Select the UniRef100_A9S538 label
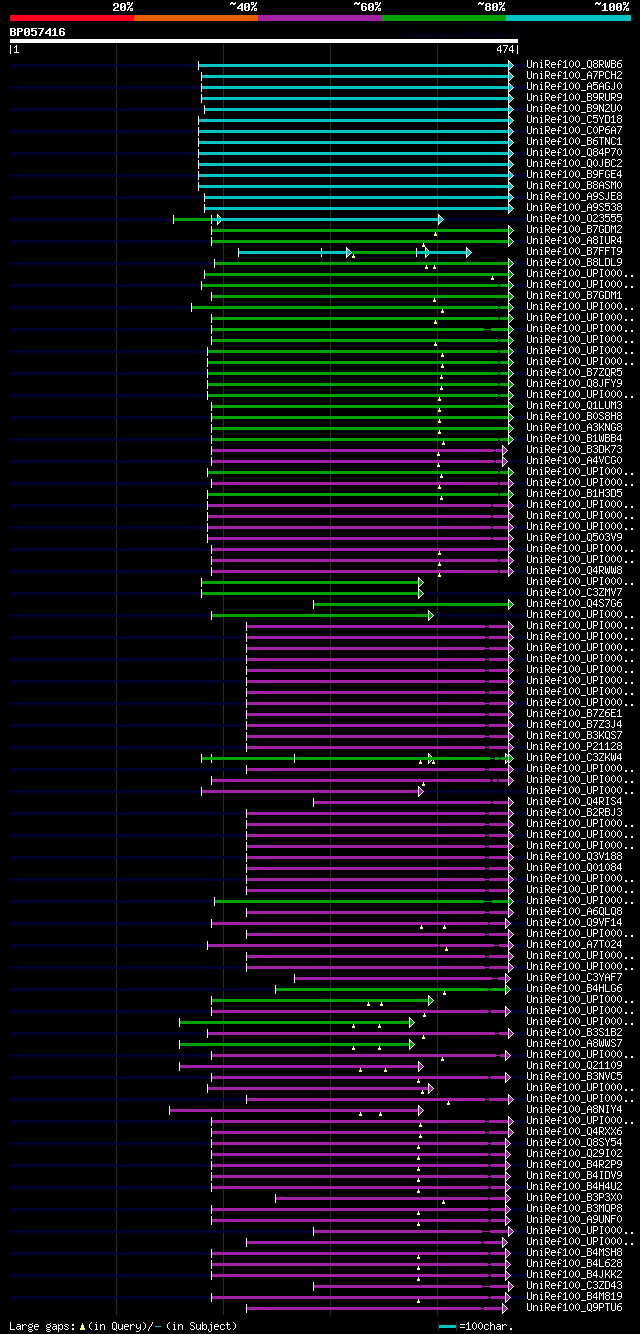The width and height of the screenshot is (640, 1334). [574, 207]
